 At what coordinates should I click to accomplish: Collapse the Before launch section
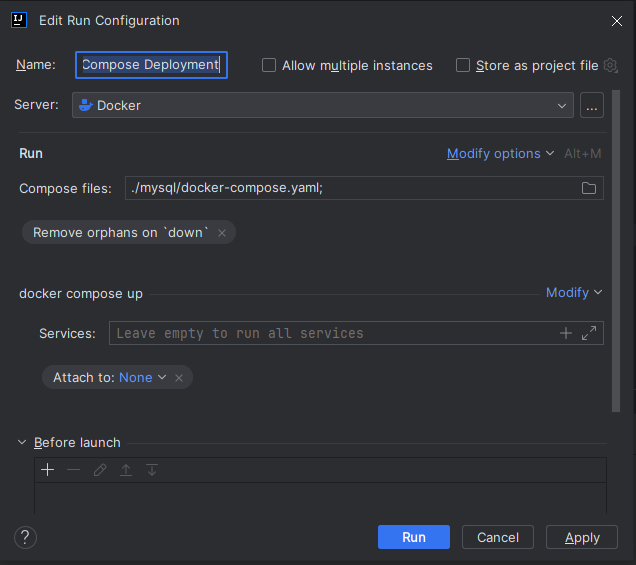click(x=23, y=442)
